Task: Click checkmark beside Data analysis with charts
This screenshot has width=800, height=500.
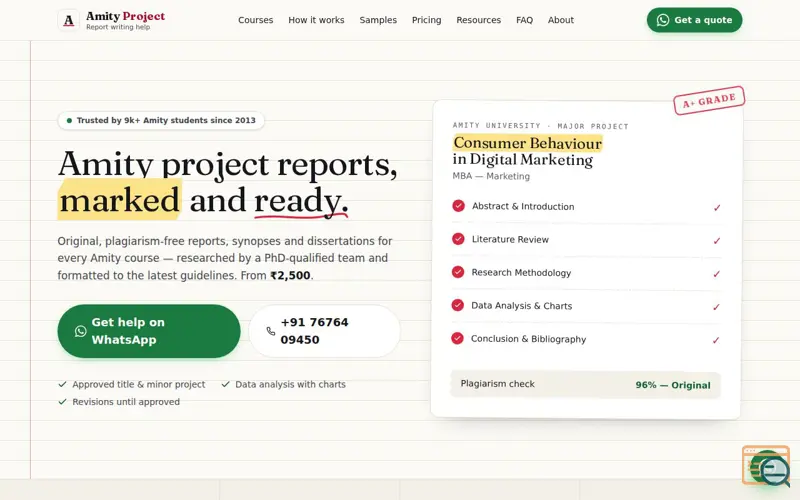Action: [x=226, y=384]
